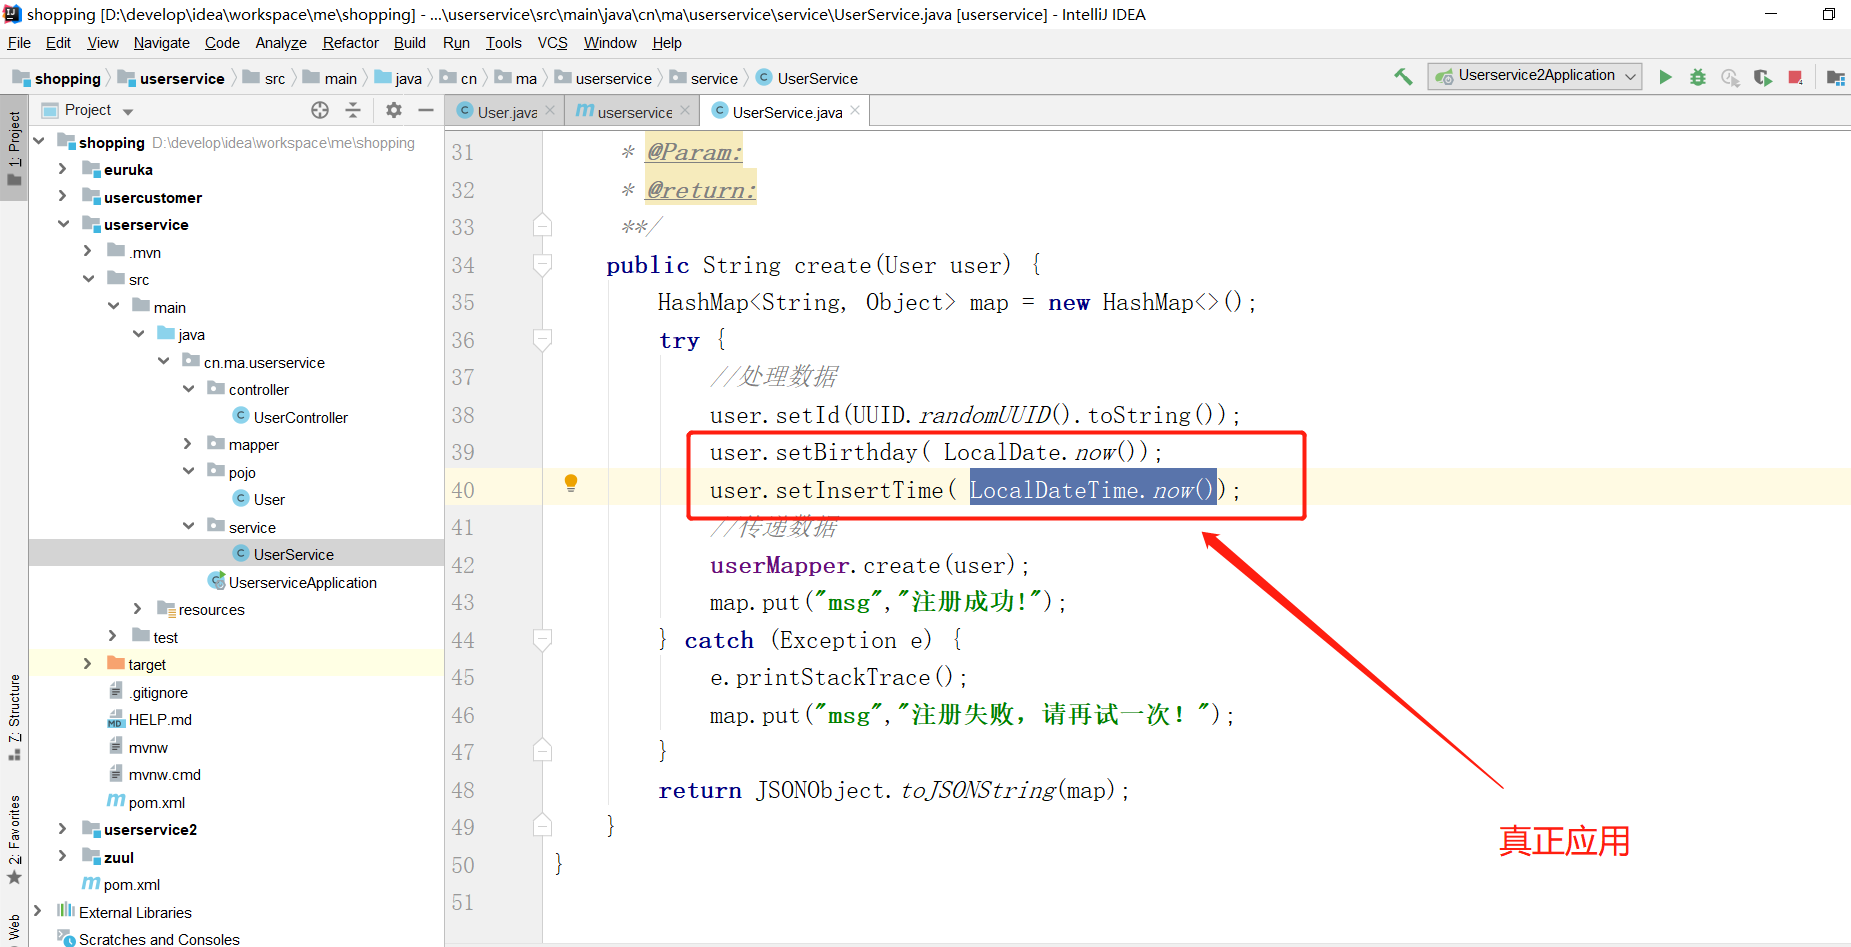Viewport: 1851px width, 947px height.
Task: Expand the mapper package
Action: [x=187, y=443]
